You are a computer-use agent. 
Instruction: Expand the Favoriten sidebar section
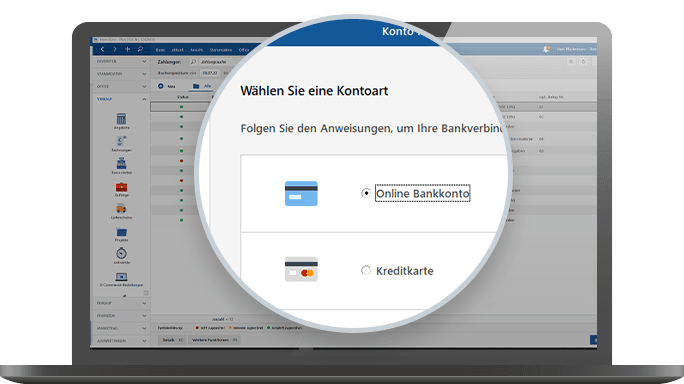[121, 62]
